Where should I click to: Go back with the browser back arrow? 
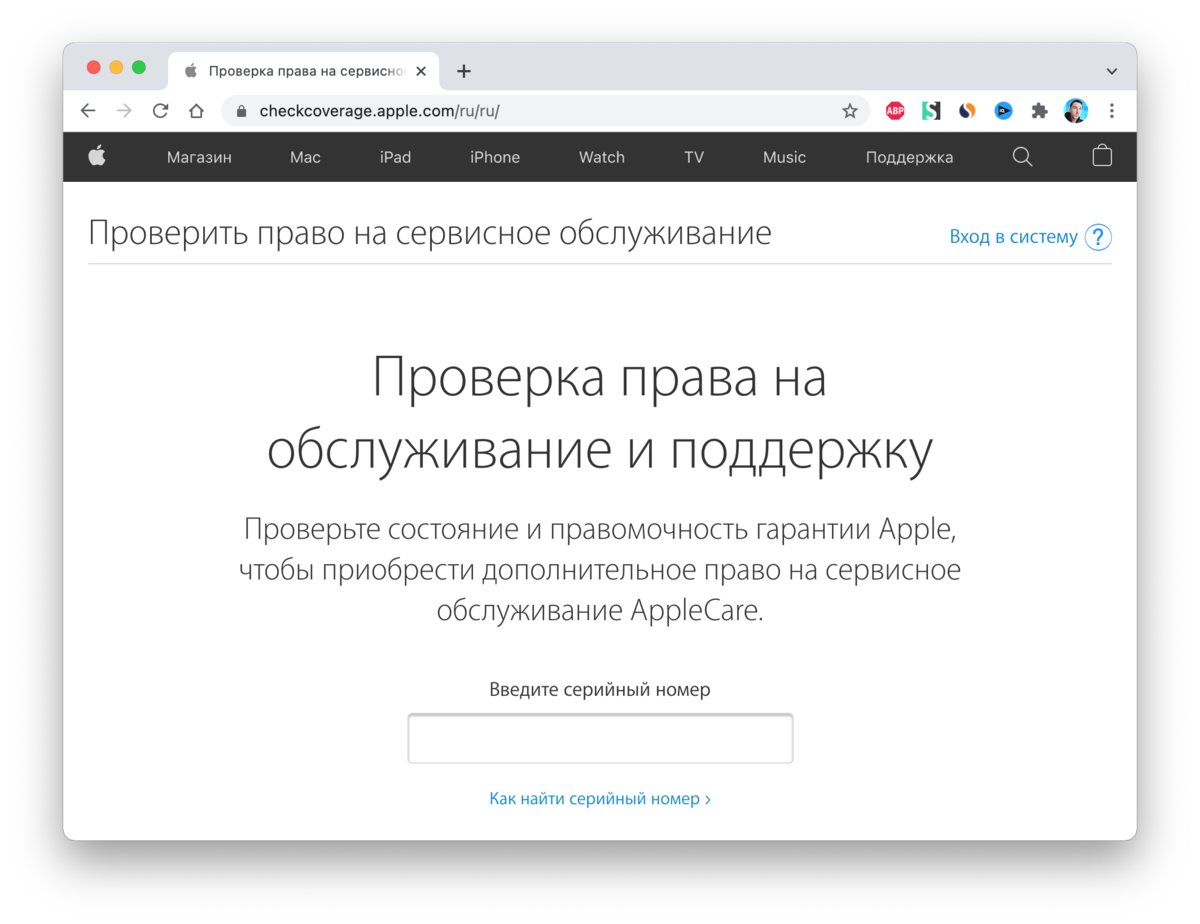click(88, 111)
